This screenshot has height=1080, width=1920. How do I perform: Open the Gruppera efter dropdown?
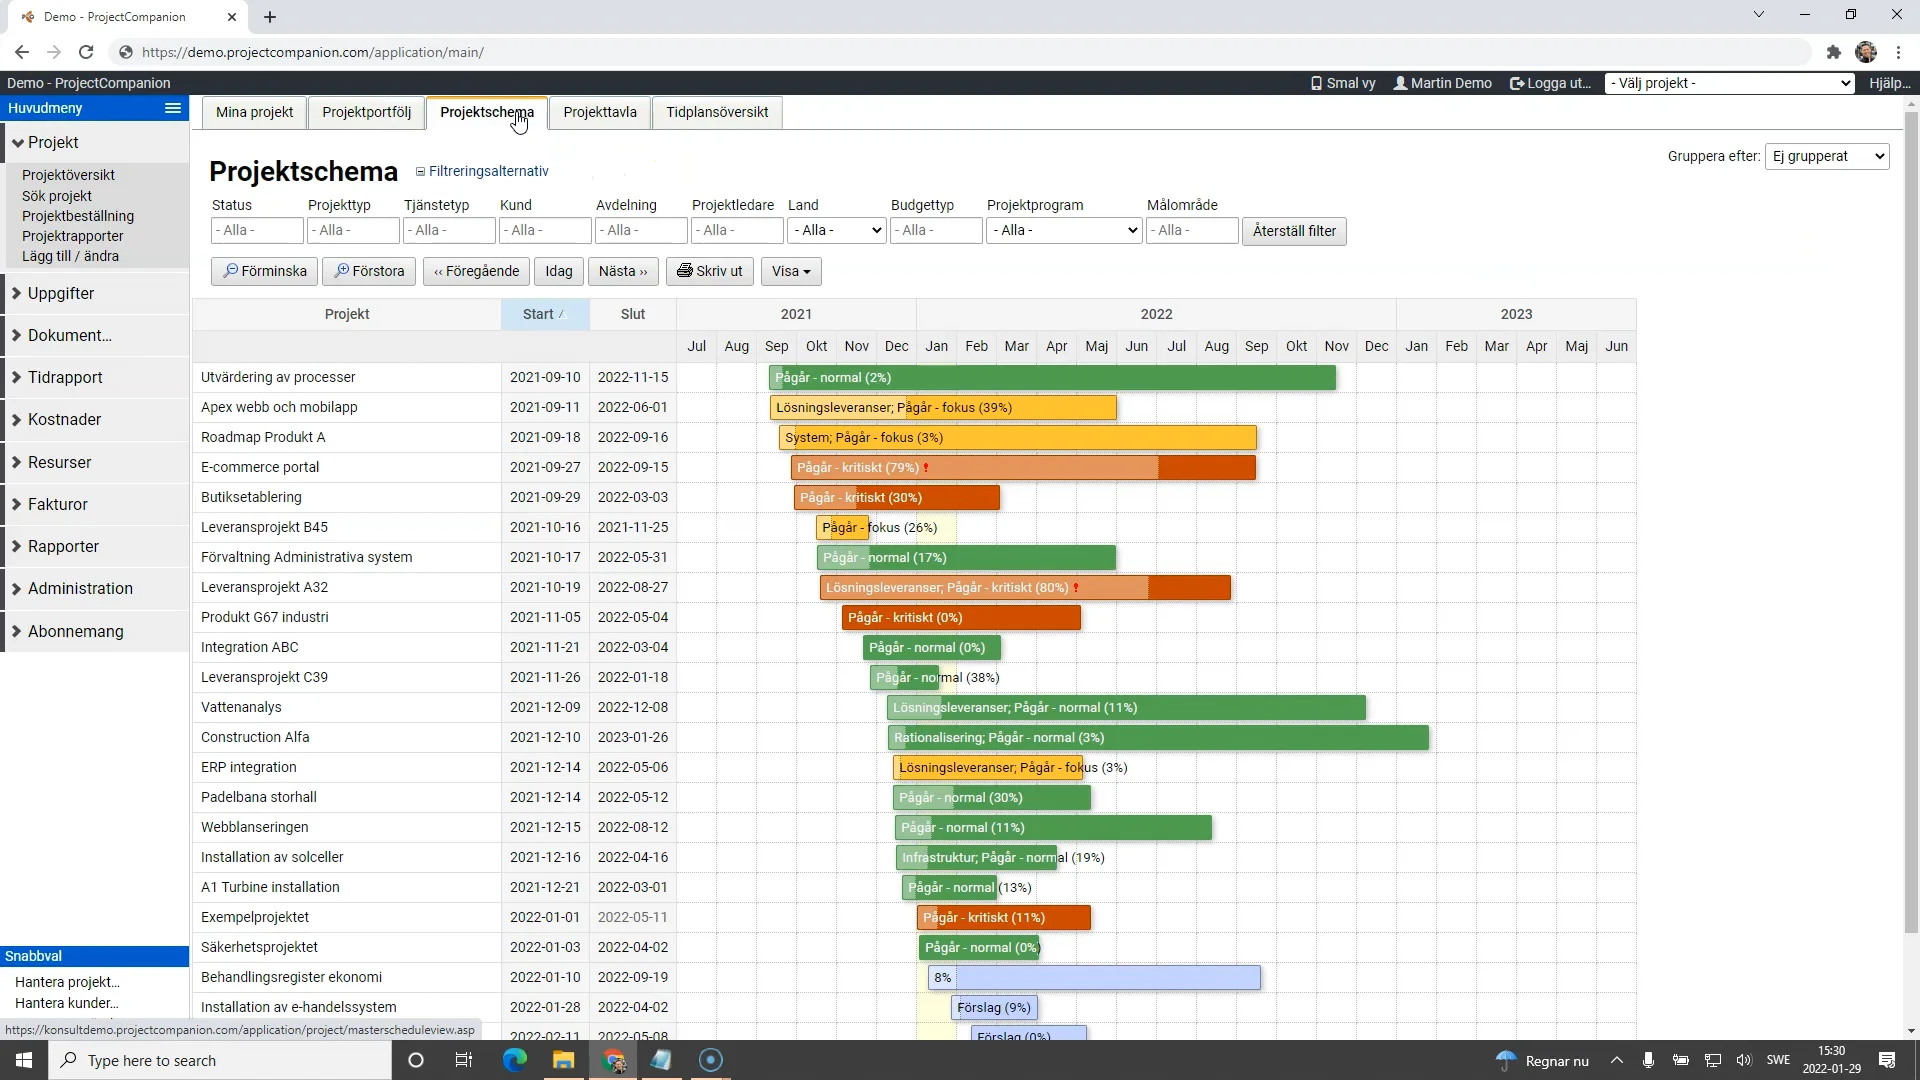(1827, 156)
